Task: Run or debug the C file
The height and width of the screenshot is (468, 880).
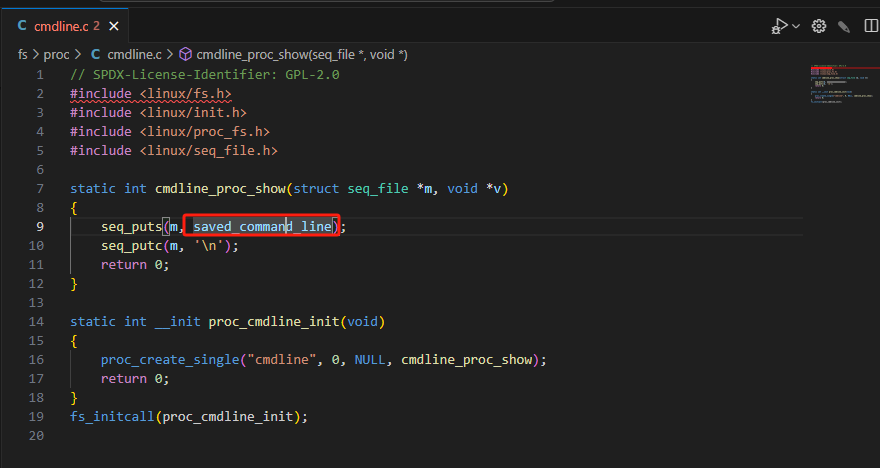Action: click(780, 26)
